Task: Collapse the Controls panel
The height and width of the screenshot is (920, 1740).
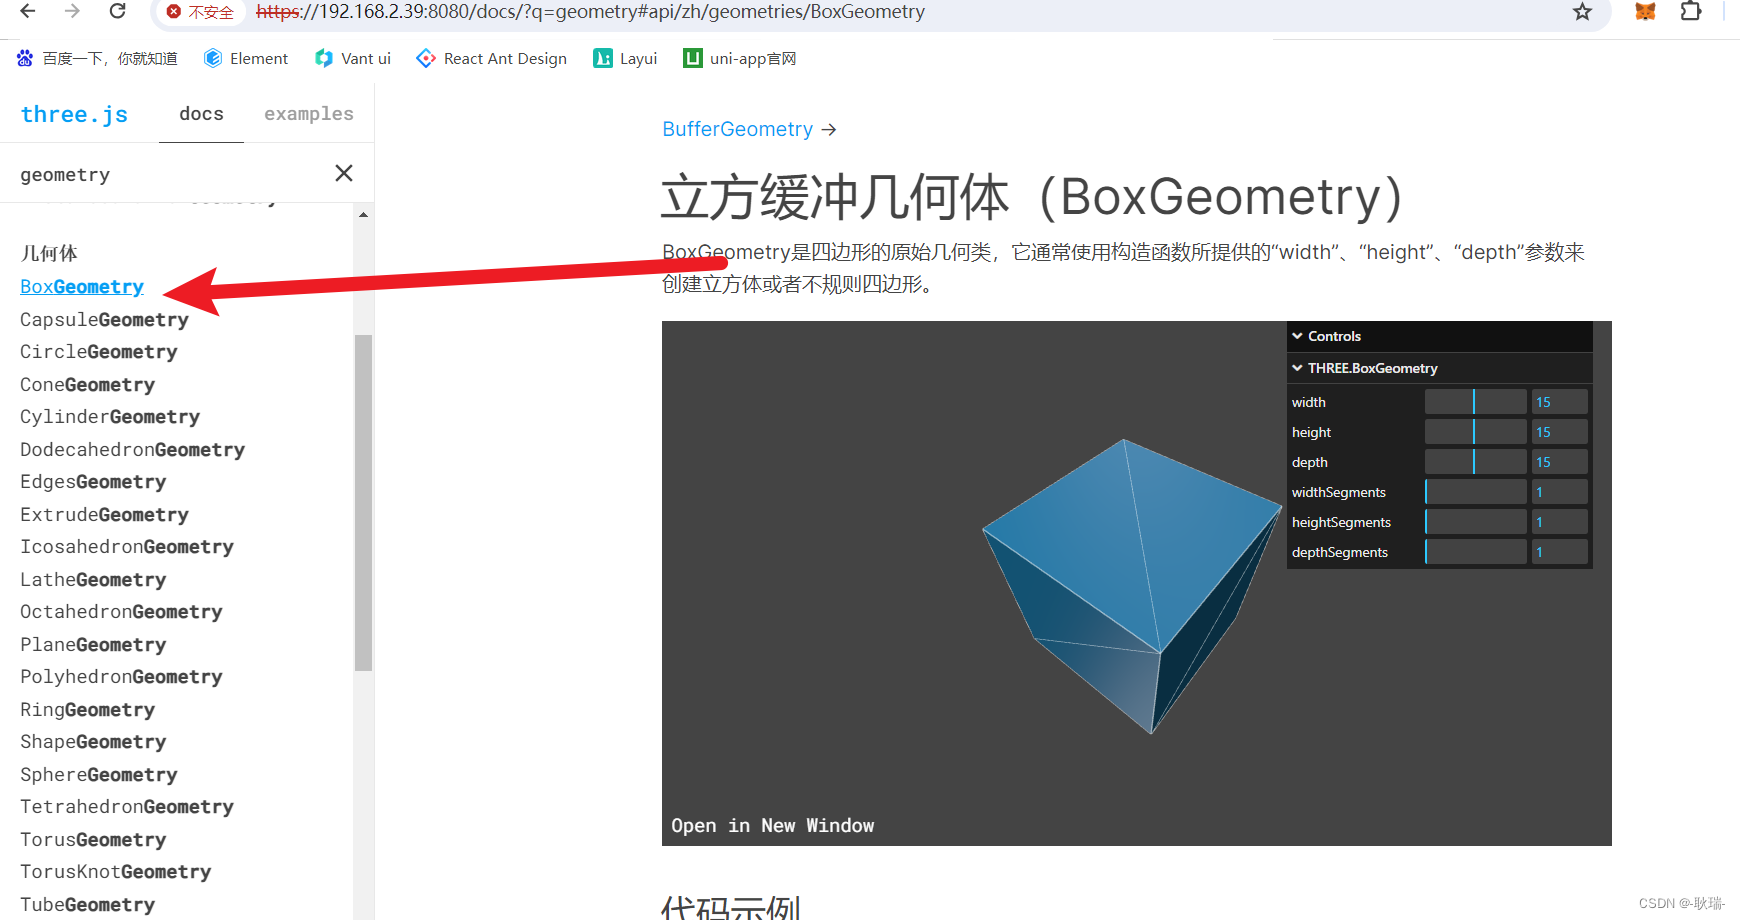Action: [1439, 336]
